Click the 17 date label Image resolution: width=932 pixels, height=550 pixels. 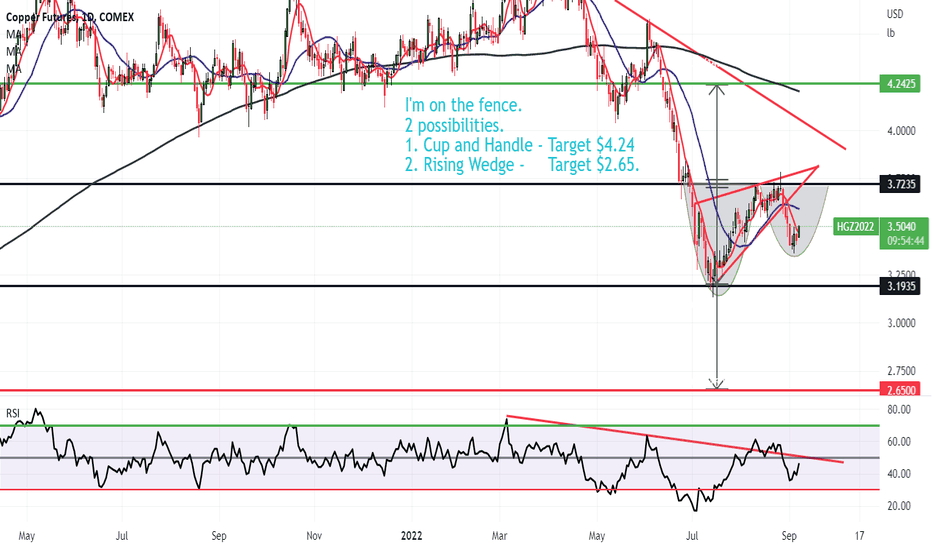pyautogui.click(x=859, y=536)
